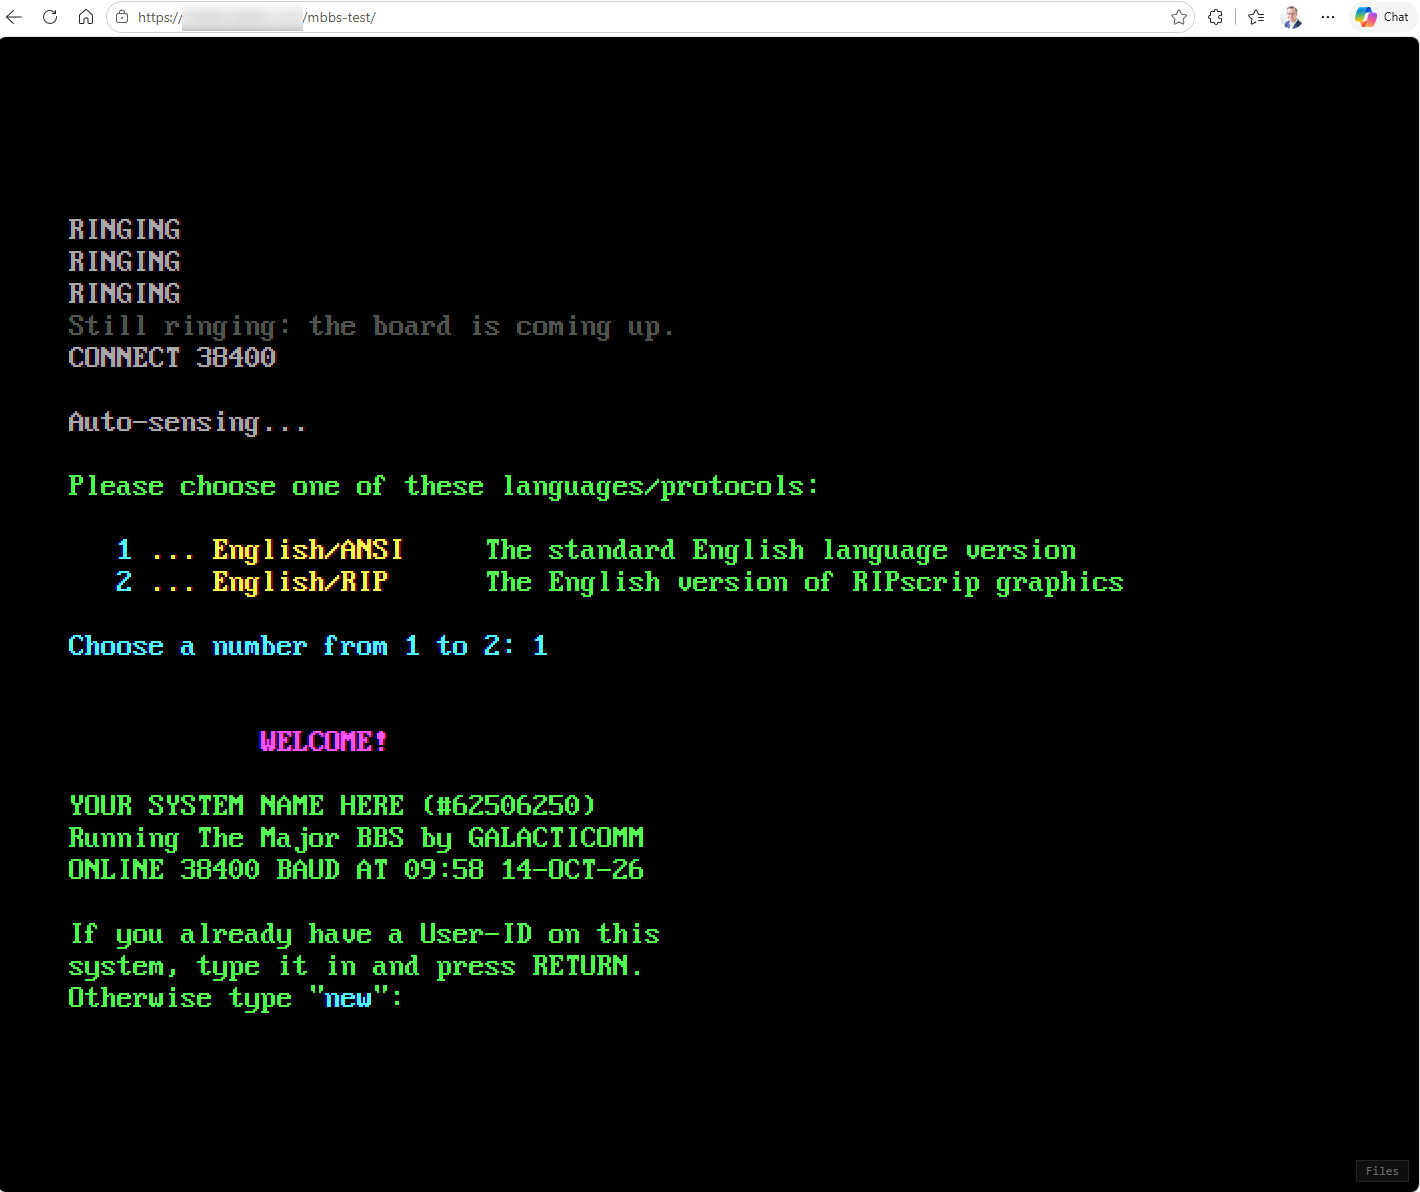1420x1192 pixels.
Task: Open the user profile avatar
Action: click(1292, 17)
